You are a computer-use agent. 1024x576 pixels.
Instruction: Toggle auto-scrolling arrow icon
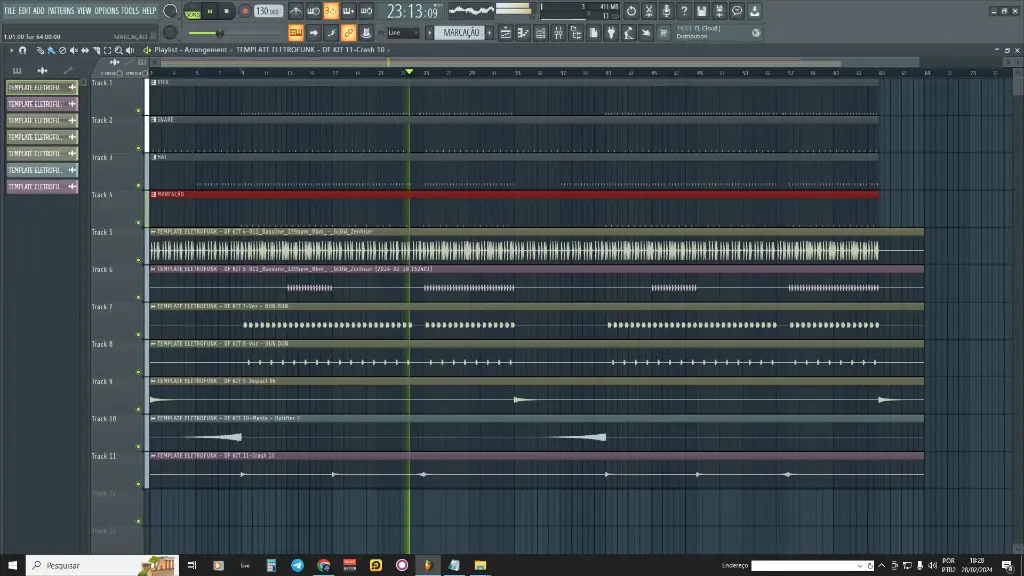[x=313, y=33]
